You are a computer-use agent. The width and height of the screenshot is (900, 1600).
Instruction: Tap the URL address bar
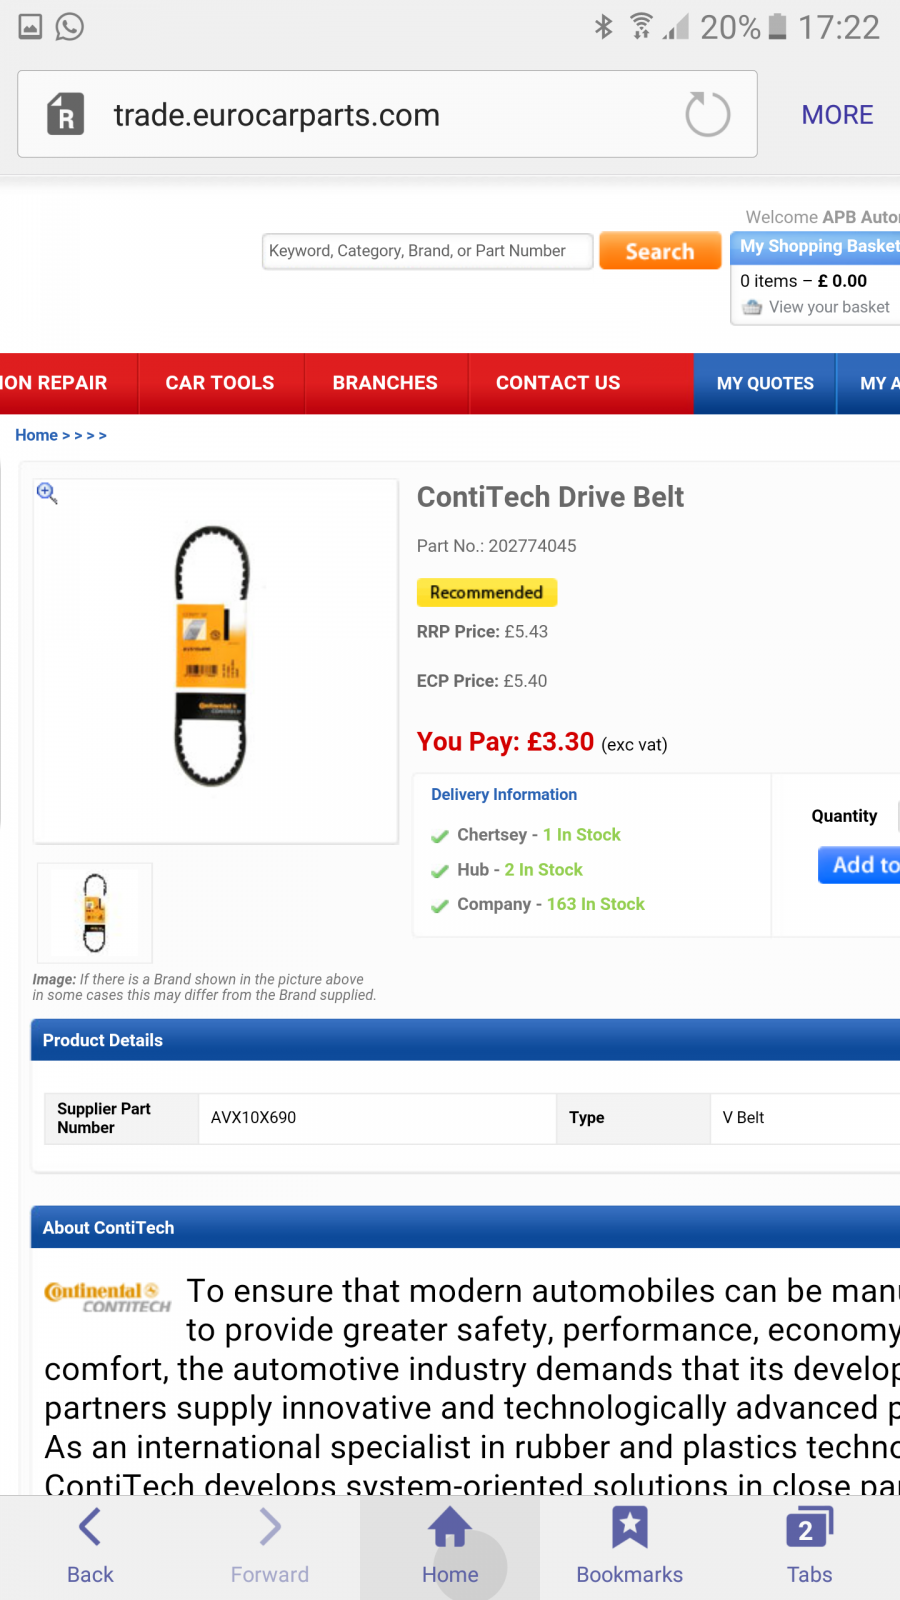pyautogui.click(x=387, y=114)
